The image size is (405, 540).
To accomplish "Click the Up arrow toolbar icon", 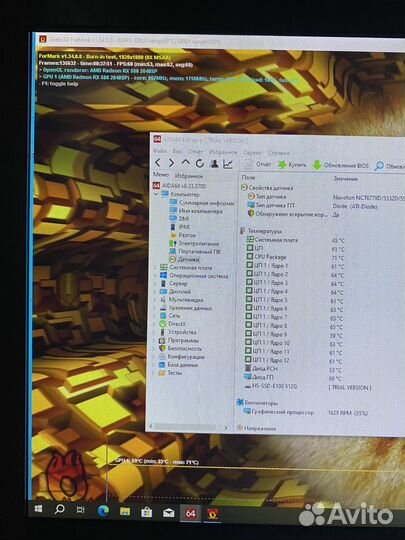I will 186,163.
